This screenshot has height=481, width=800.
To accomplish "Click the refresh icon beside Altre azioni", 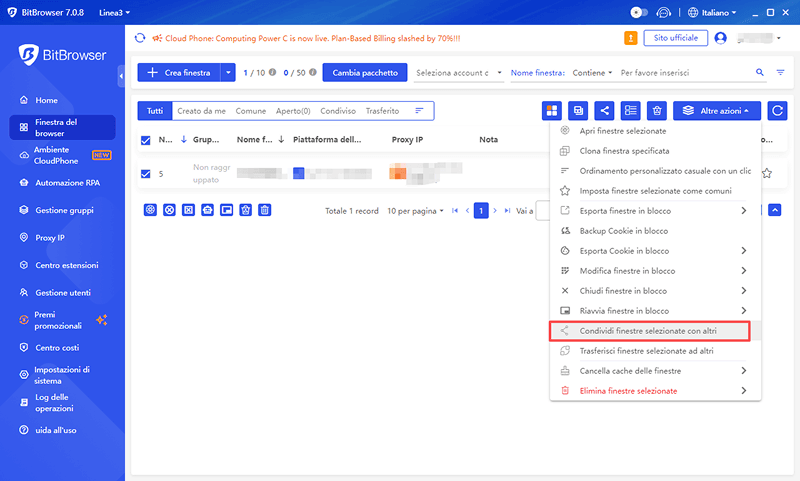I will [x=776, y=111].
